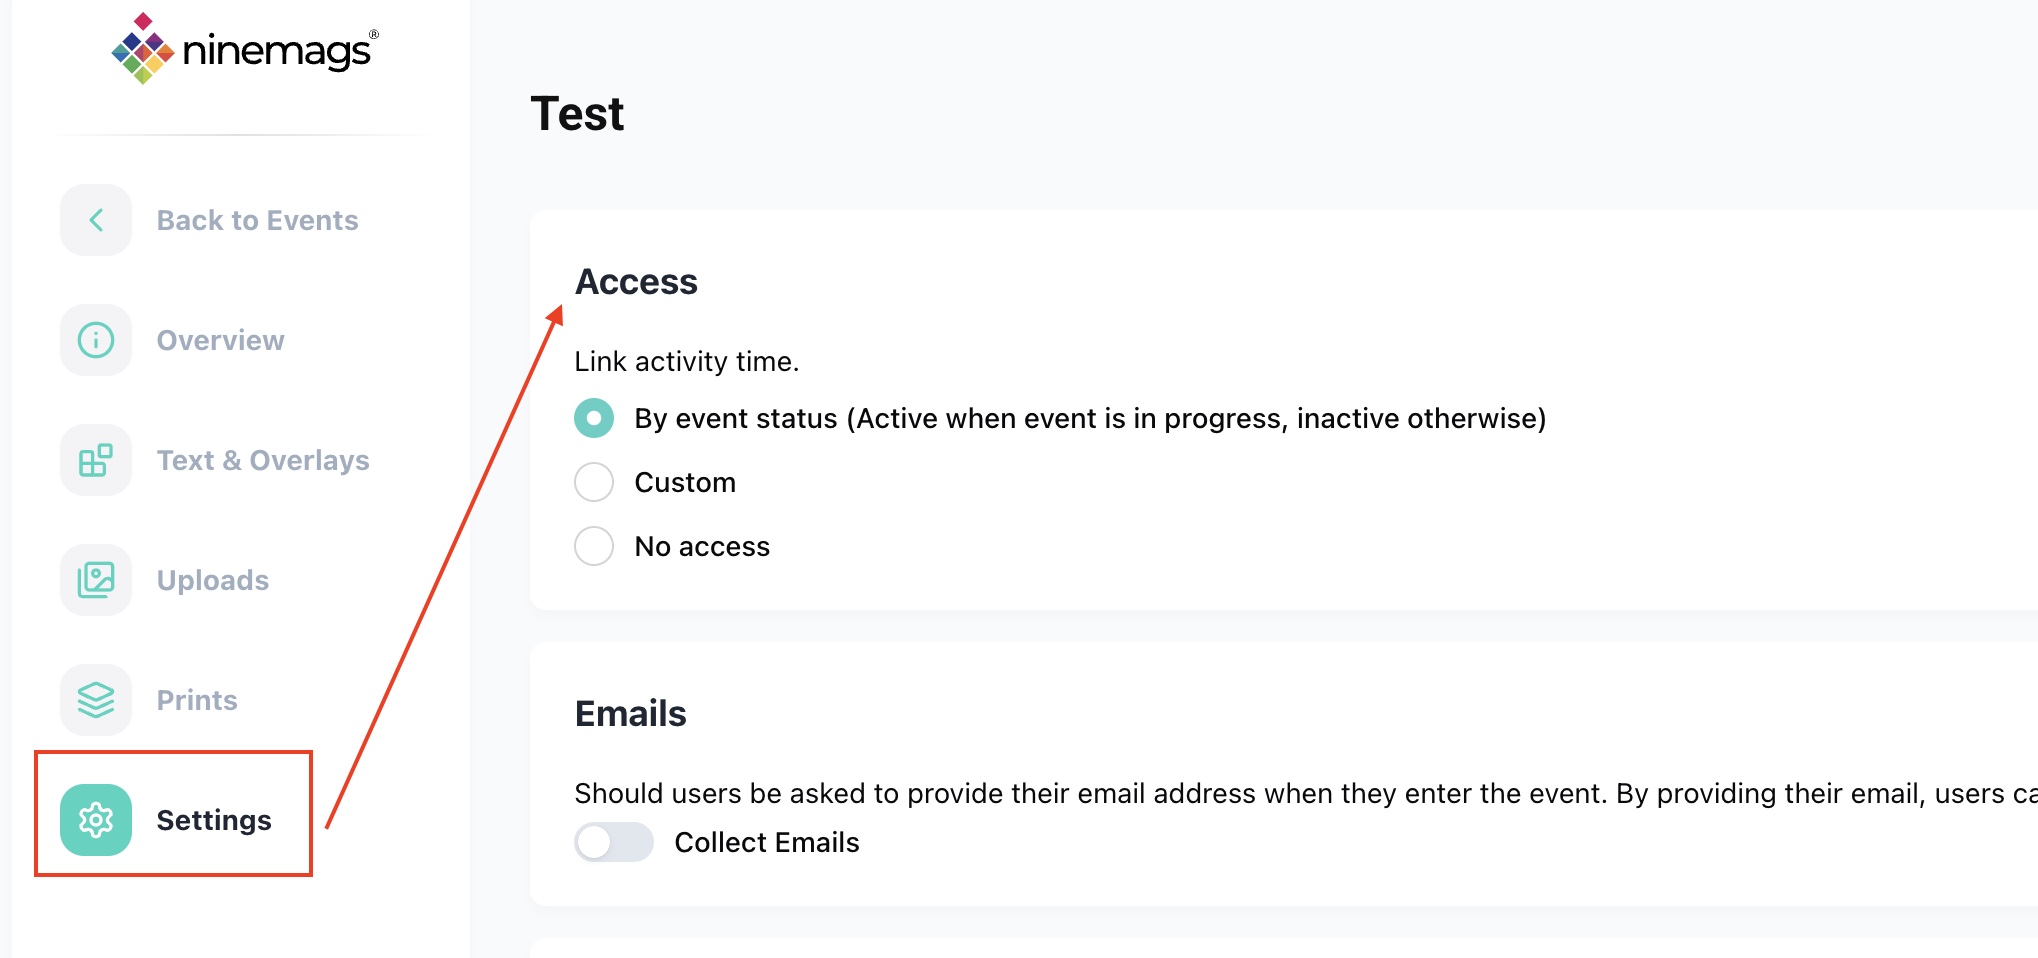
Task: Click the ninemags diamond logo icon
Action: tap(142, 49)
